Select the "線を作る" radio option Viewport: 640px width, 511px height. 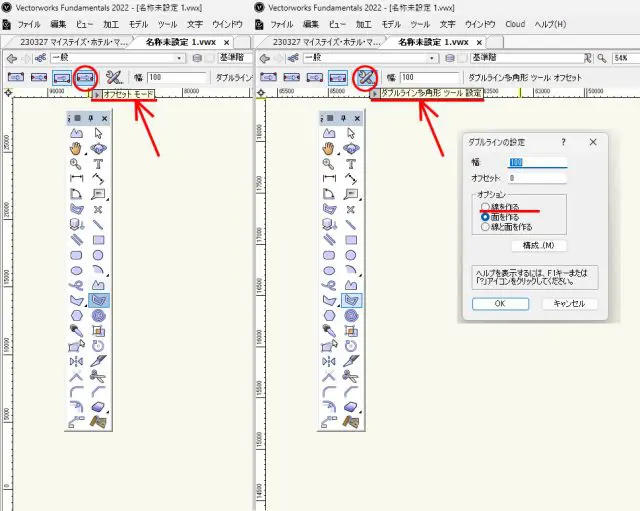point(486,206)
